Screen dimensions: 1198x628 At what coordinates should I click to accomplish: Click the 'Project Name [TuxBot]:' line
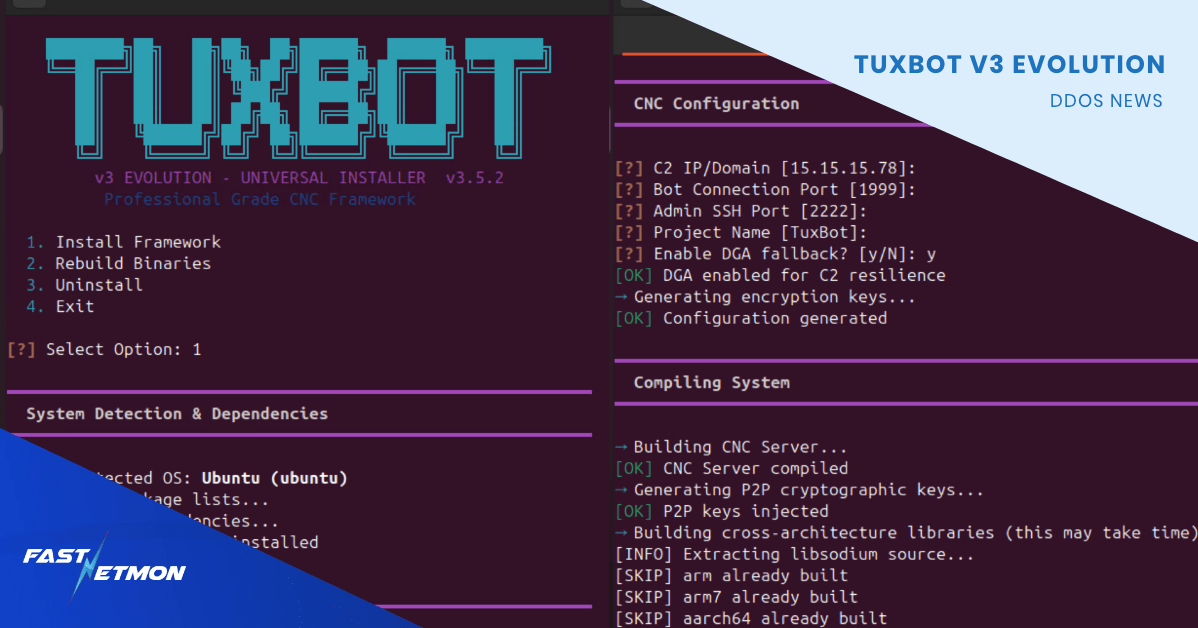click(x=741, y=232)
